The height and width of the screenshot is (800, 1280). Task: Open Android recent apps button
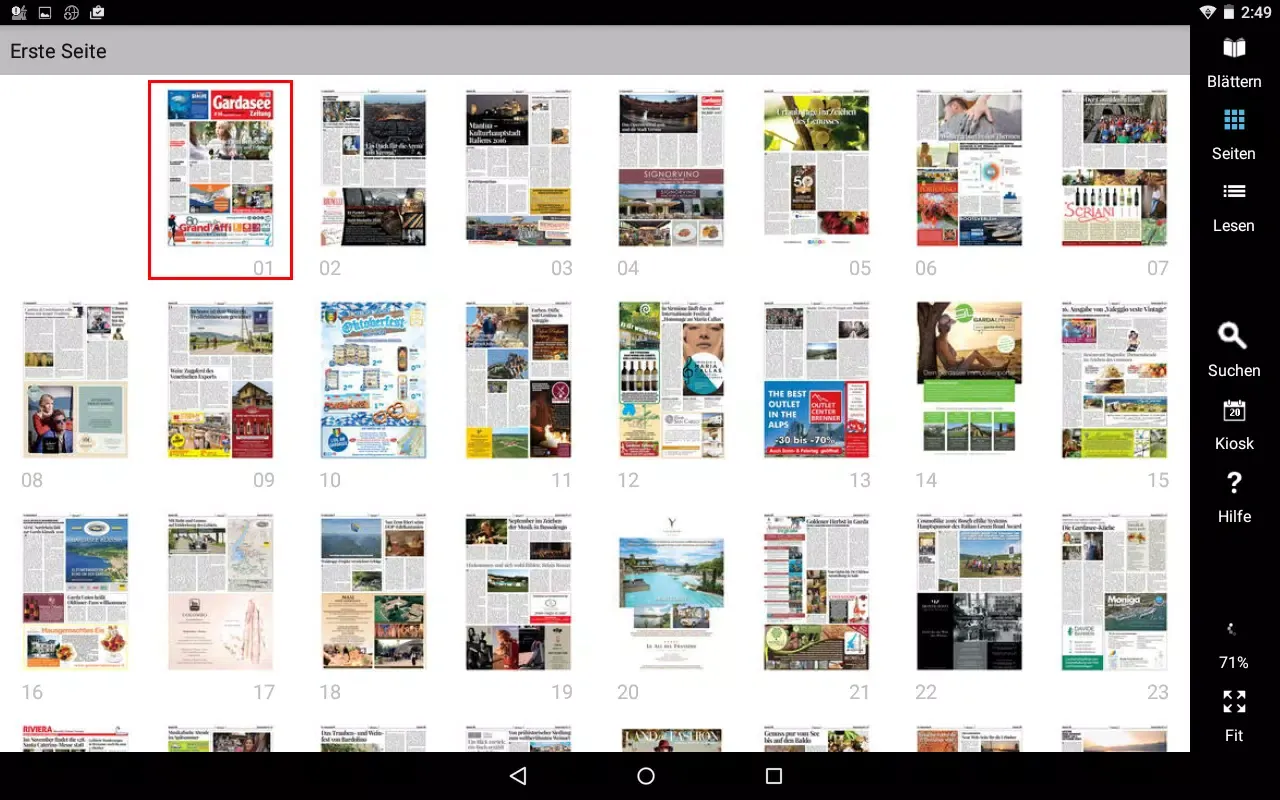tap(773, 776)
